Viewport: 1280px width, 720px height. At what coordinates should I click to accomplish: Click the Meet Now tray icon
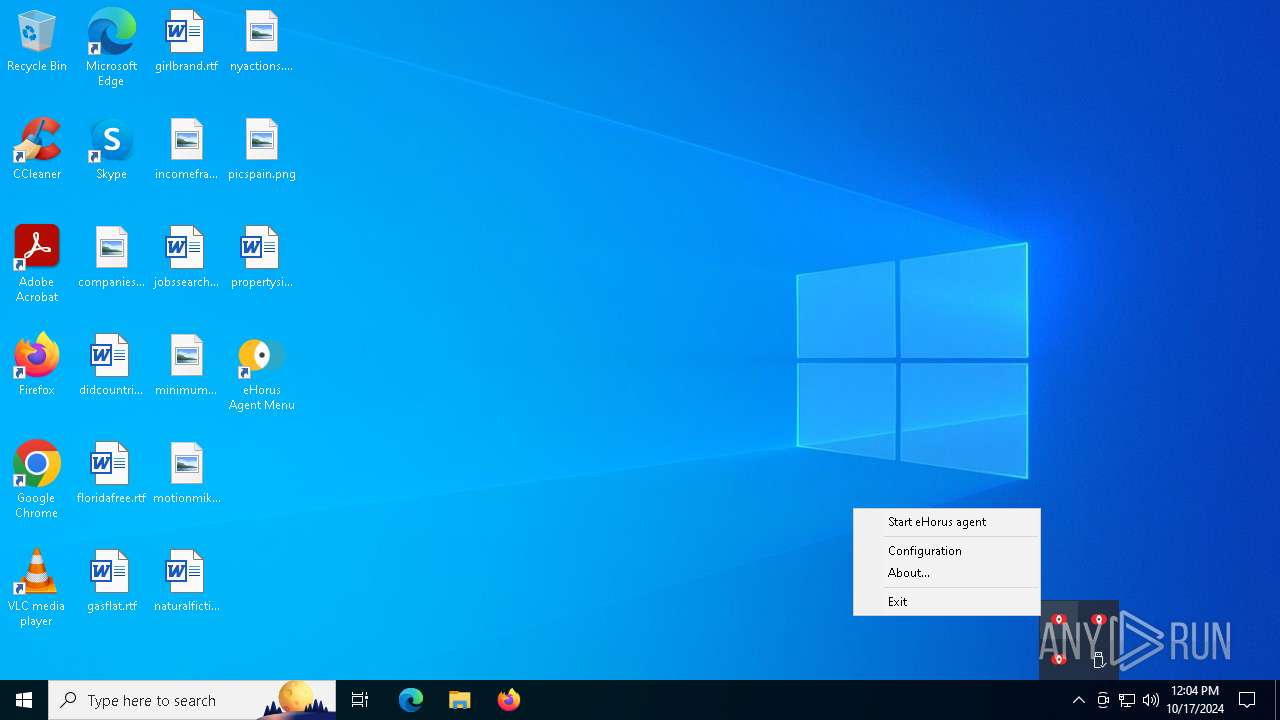(x=1103, y=700)
